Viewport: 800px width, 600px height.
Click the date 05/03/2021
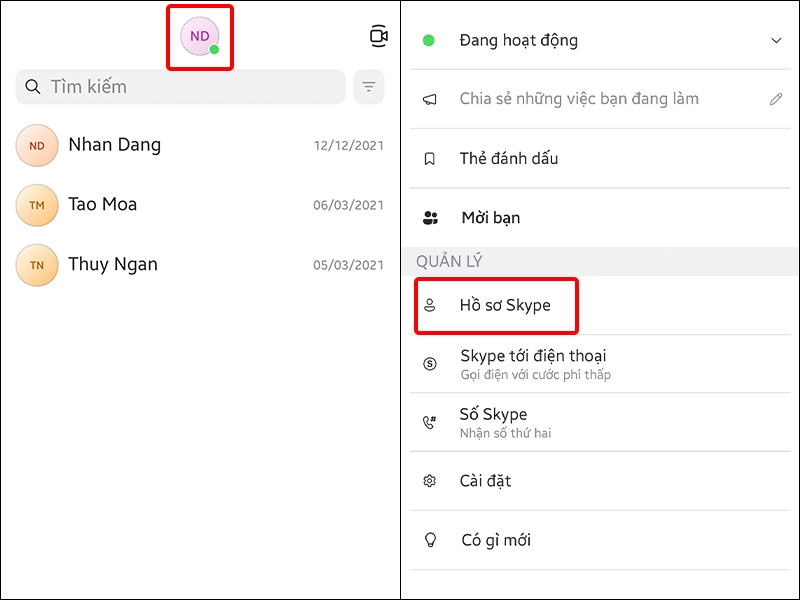348,265
